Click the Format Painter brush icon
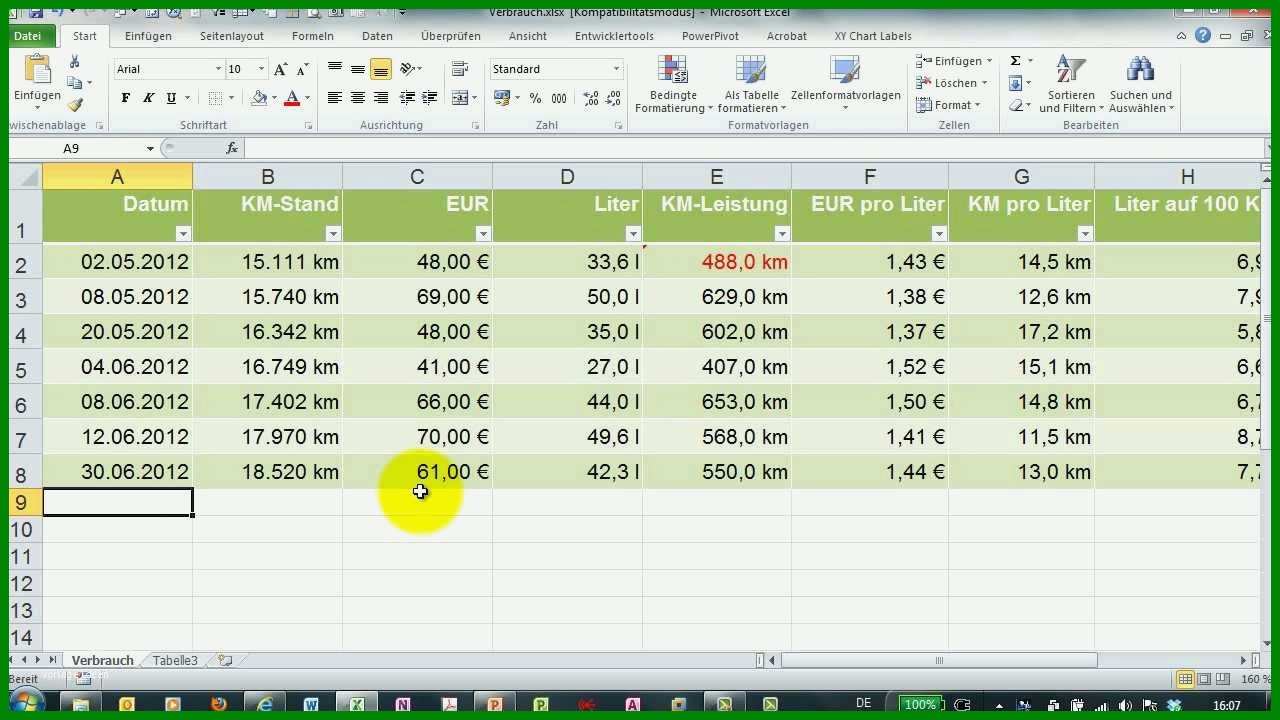 point(74,104)
